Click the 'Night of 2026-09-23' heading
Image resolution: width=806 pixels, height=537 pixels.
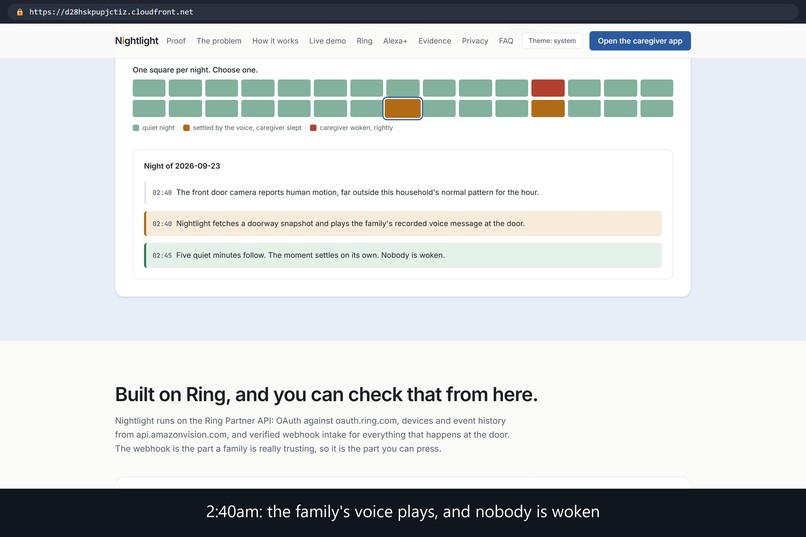coord(182,166)
